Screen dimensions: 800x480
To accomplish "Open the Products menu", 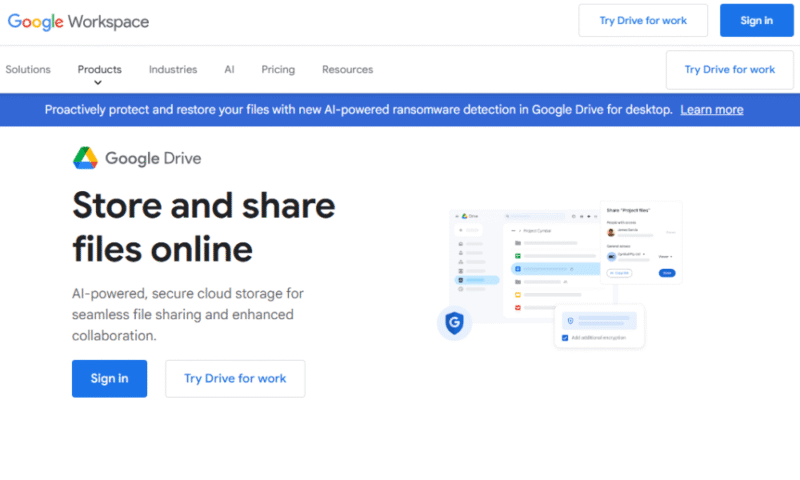I will pyautogui.click(x=99, y=69).
